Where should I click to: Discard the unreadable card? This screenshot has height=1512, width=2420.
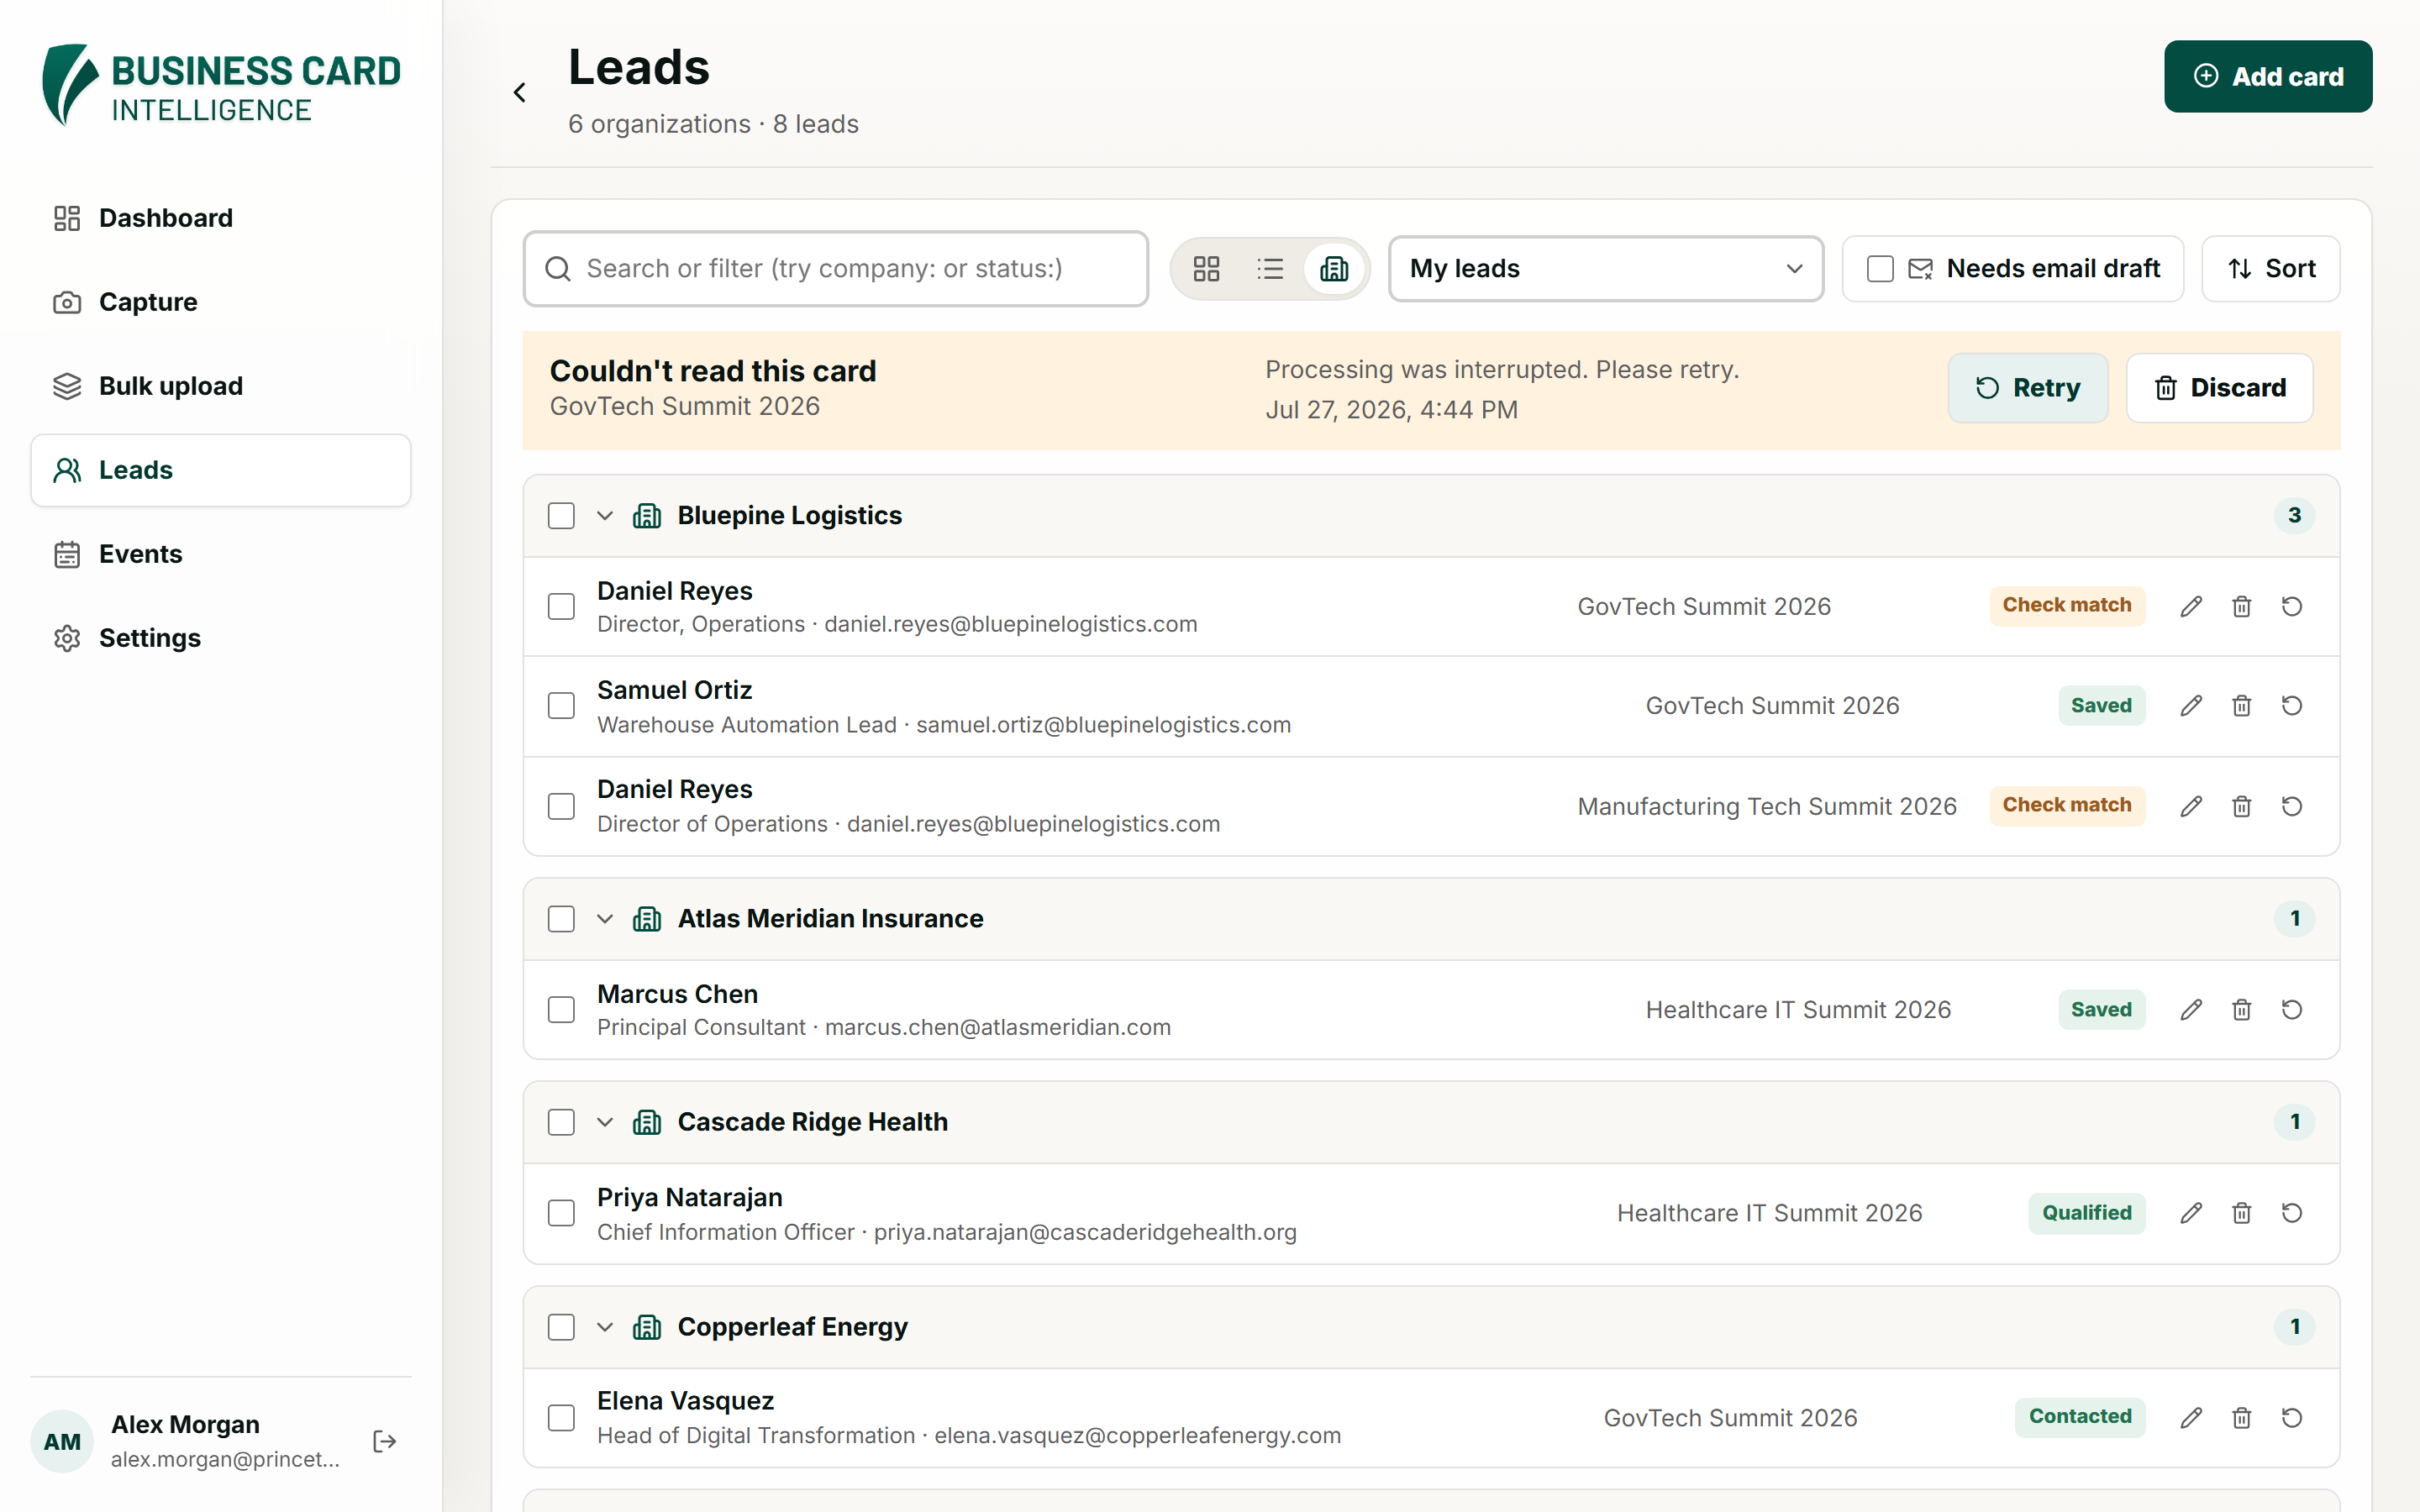tap(2219, 388)
